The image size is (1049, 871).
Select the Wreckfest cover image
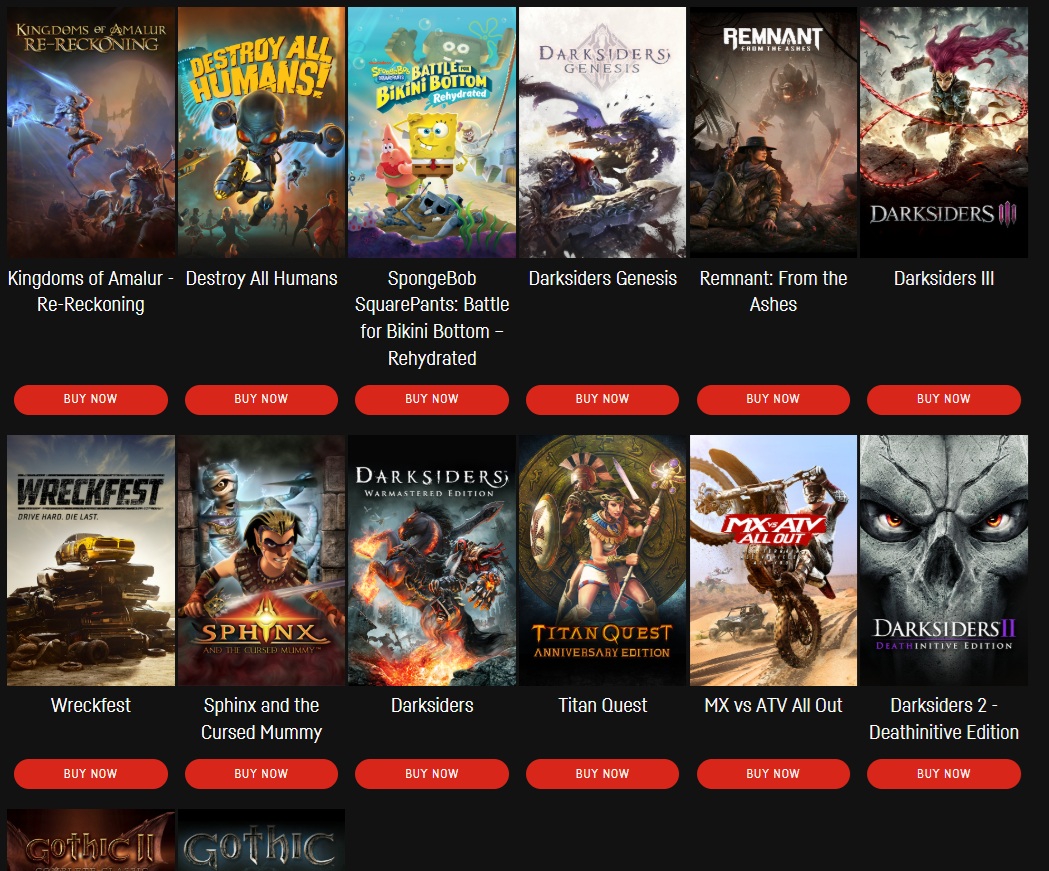pyautogui.click(x=91, y=561)
